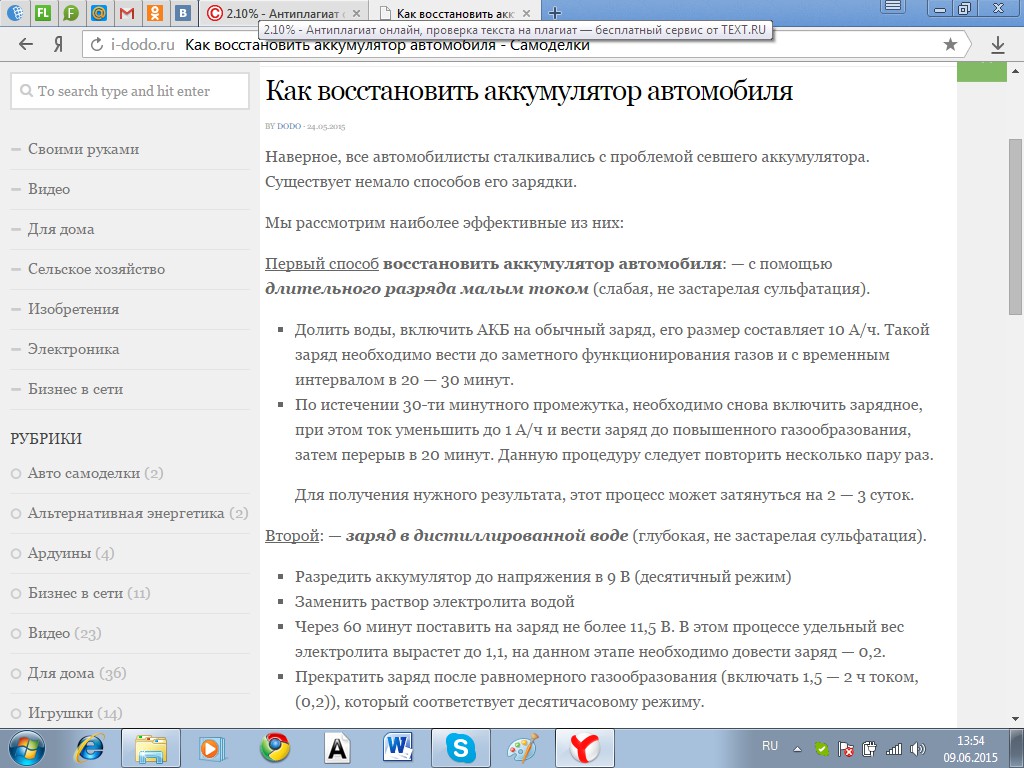Show hidden tray icons arrow
This screenshot has height=768, width=1024.
[797, 750]
